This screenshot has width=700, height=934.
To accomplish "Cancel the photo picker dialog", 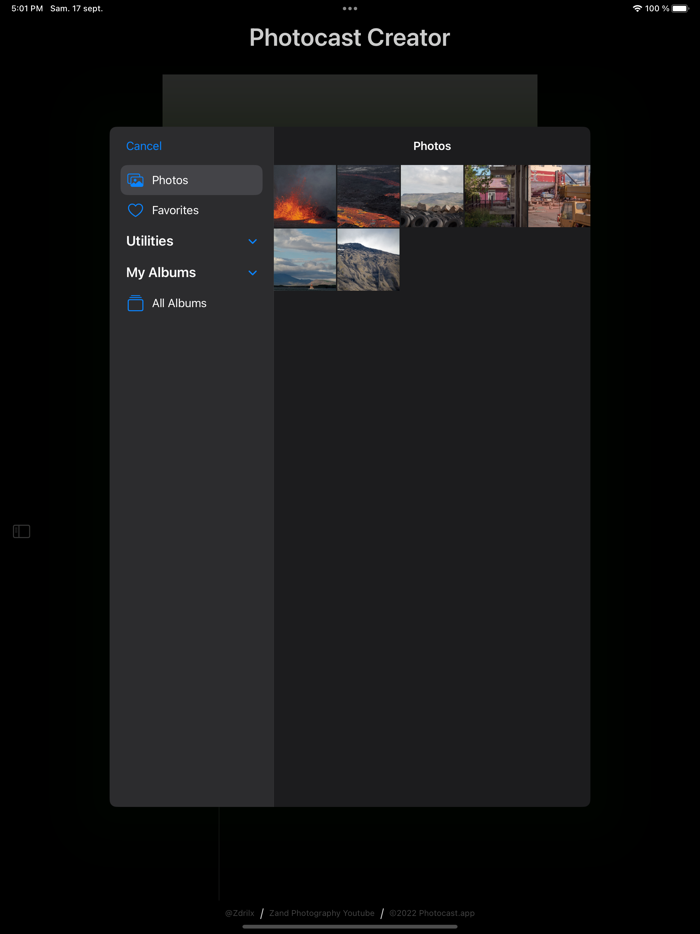I will [144, 146].
